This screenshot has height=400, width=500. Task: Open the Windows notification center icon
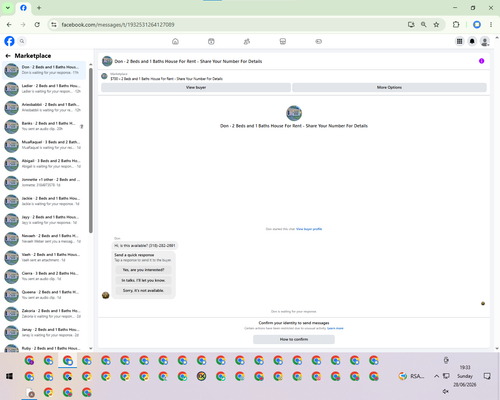pos(487,376)
